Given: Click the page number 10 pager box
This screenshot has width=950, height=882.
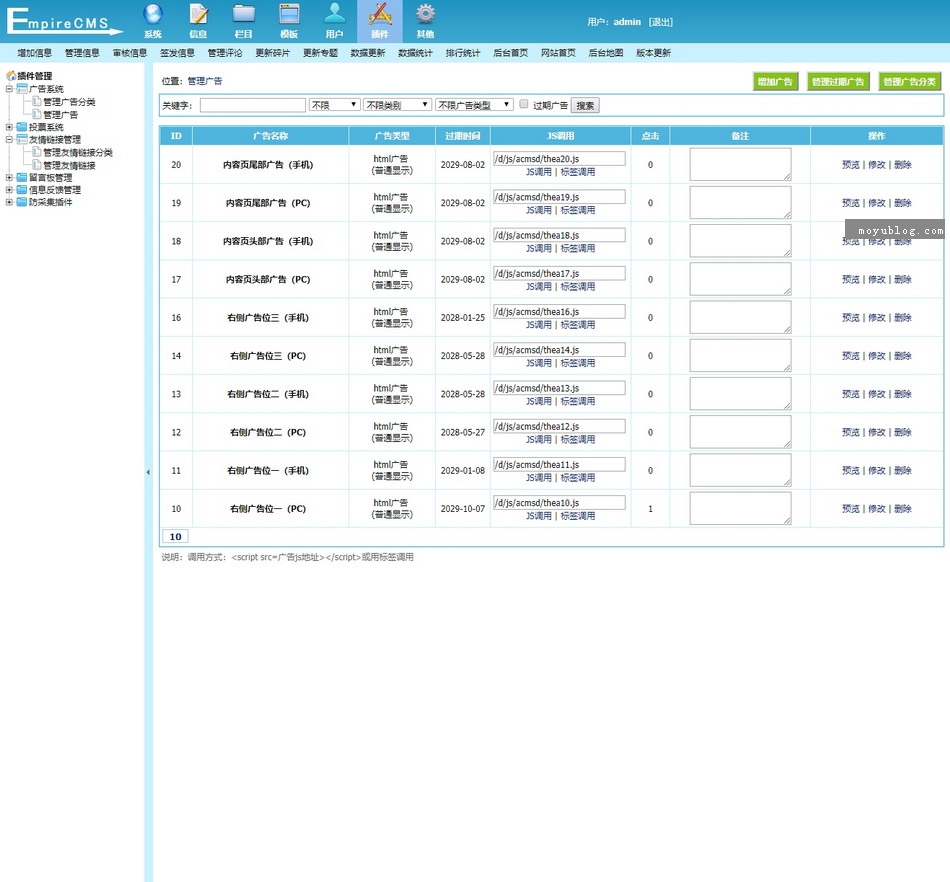Looking at the screenshot, I should coord(176,536).
